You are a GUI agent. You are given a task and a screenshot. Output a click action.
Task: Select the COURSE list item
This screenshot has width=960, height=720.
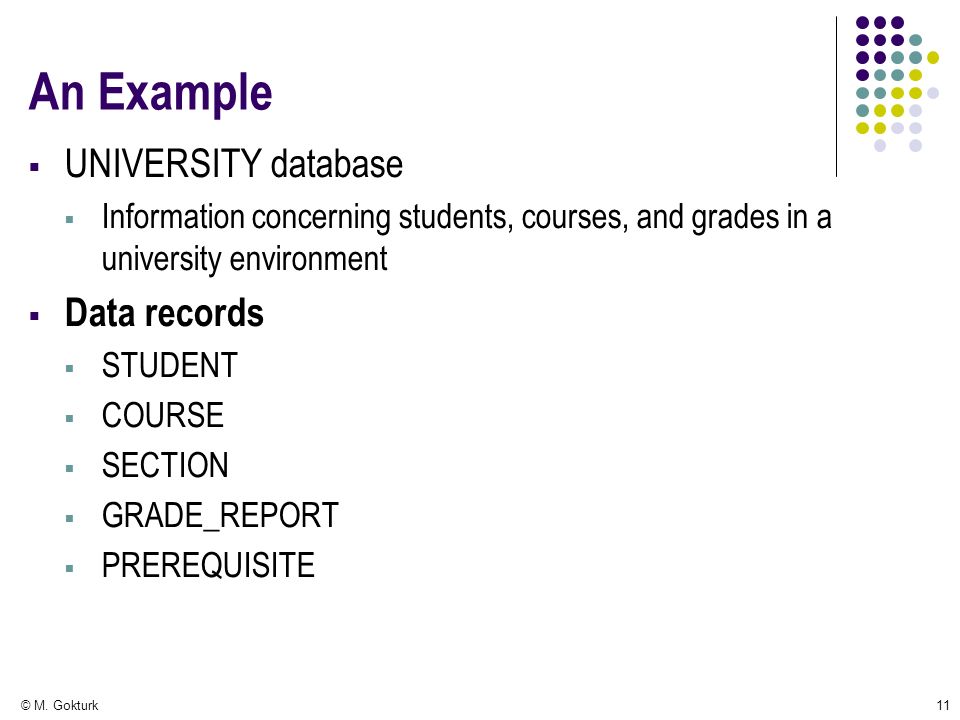tap(163, 415)
